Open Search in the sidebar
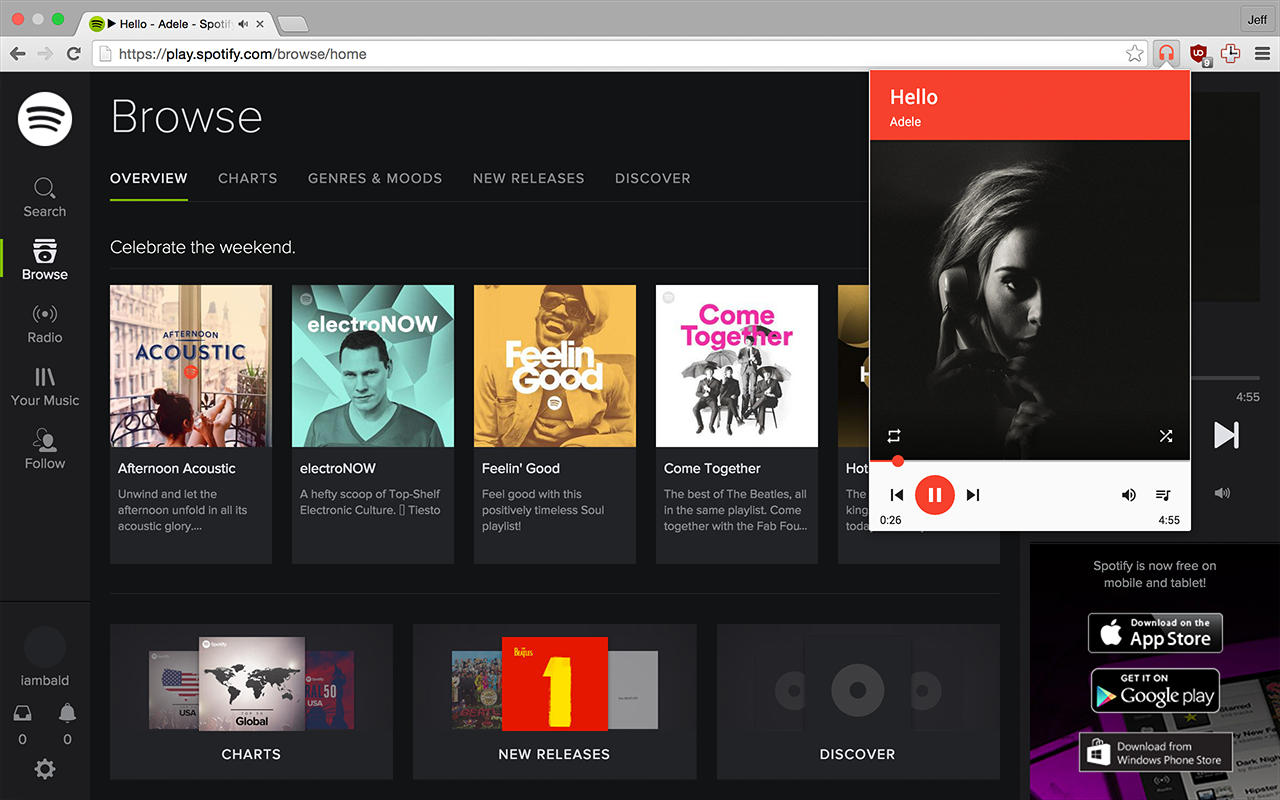 click(x=45, y=198)
